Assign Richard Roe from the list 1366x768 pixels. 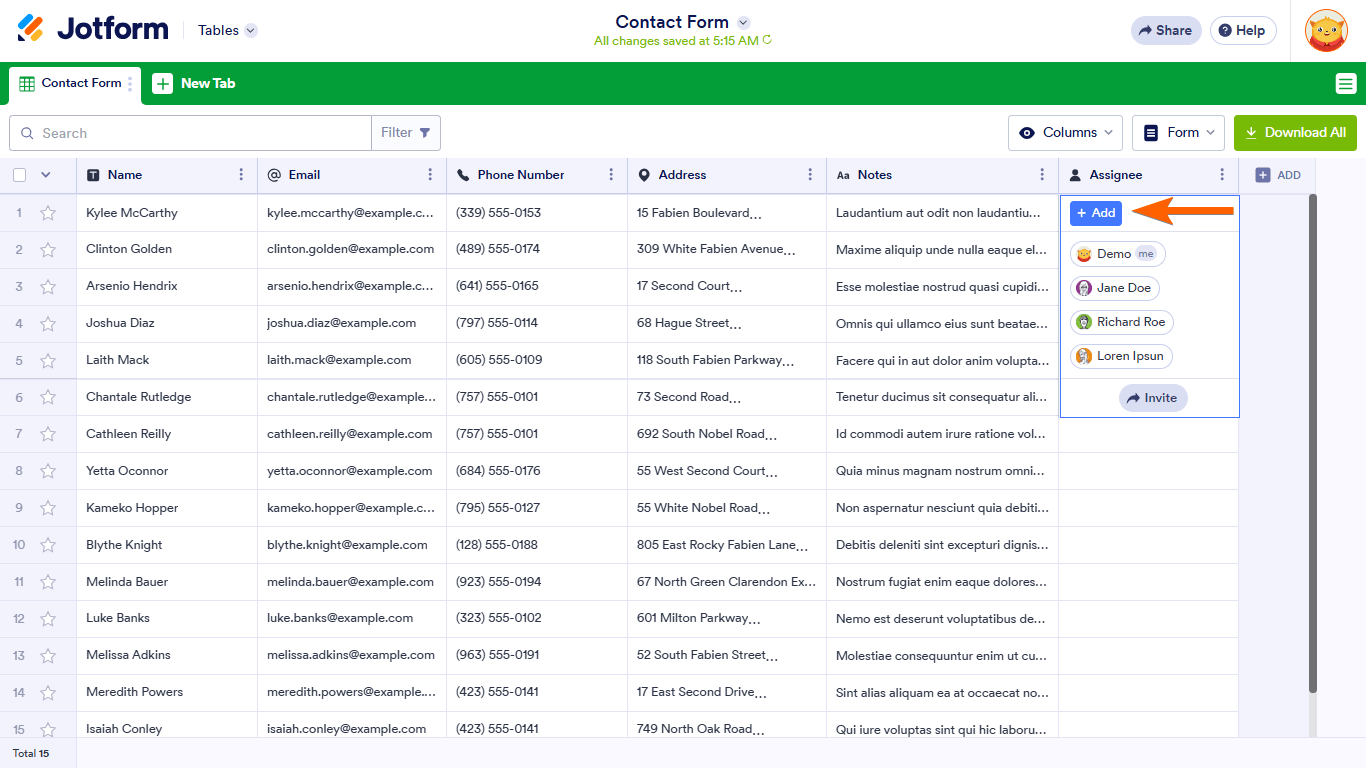coord(1122,322)
